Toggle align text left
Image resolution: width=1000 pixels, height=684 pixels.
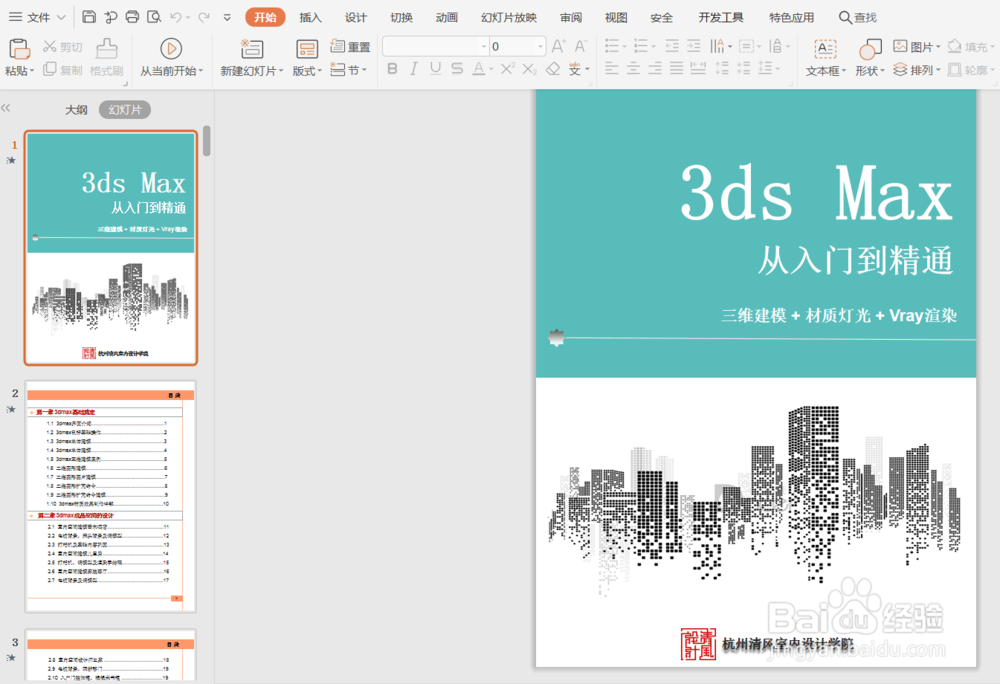pyautogui.click(x=612, y=68)
